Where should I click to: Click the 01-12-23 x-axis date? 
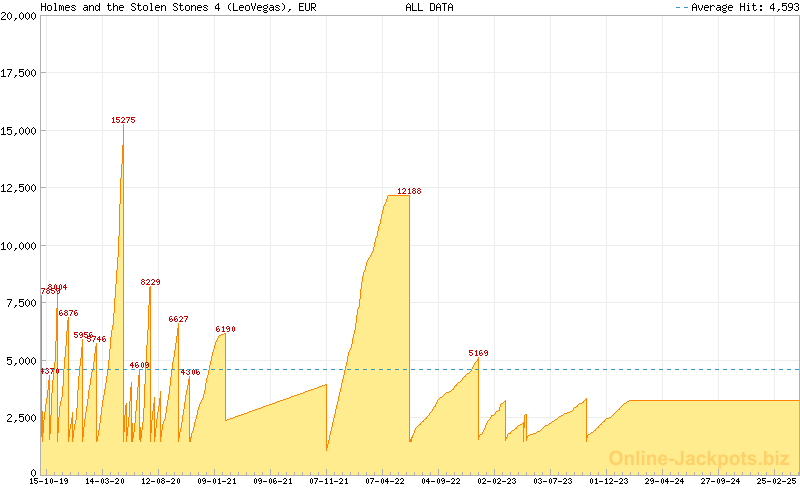pos(609,481)
